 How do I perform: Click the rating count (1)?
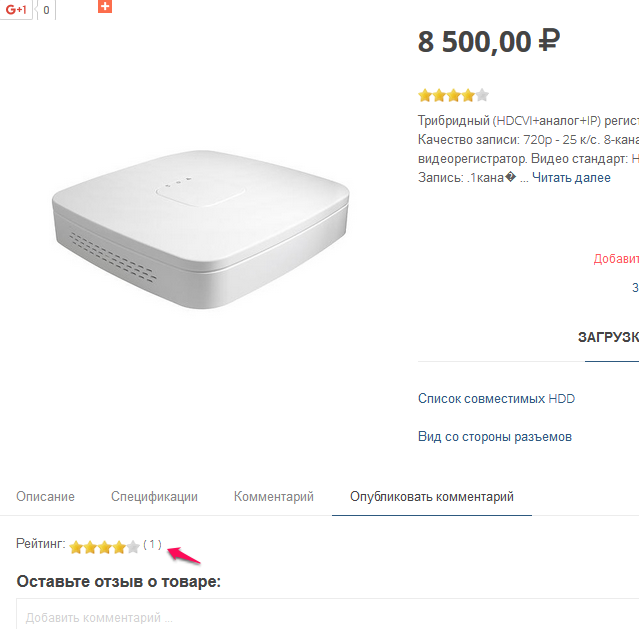point(152,544)
